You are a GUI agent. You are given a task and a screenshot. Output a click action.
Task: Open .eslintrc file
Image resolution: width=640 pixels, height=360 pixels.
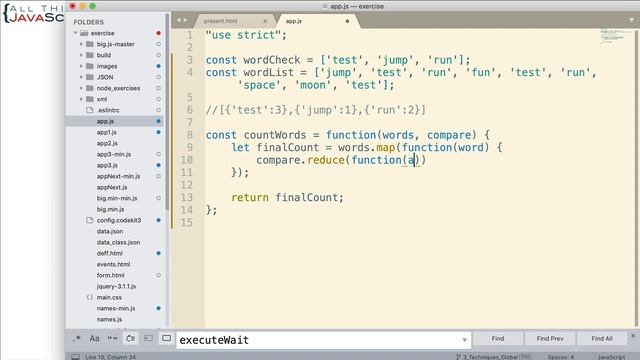click(108, 110)
